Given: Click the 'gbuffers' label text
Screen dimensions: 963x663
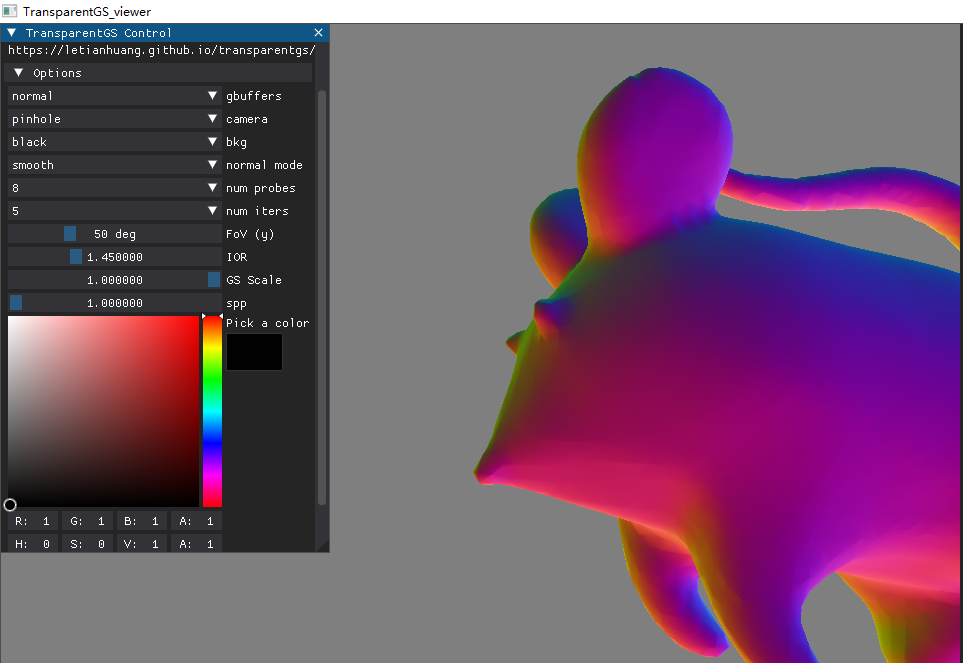Looking at the screenshot, I should [254, 96].
